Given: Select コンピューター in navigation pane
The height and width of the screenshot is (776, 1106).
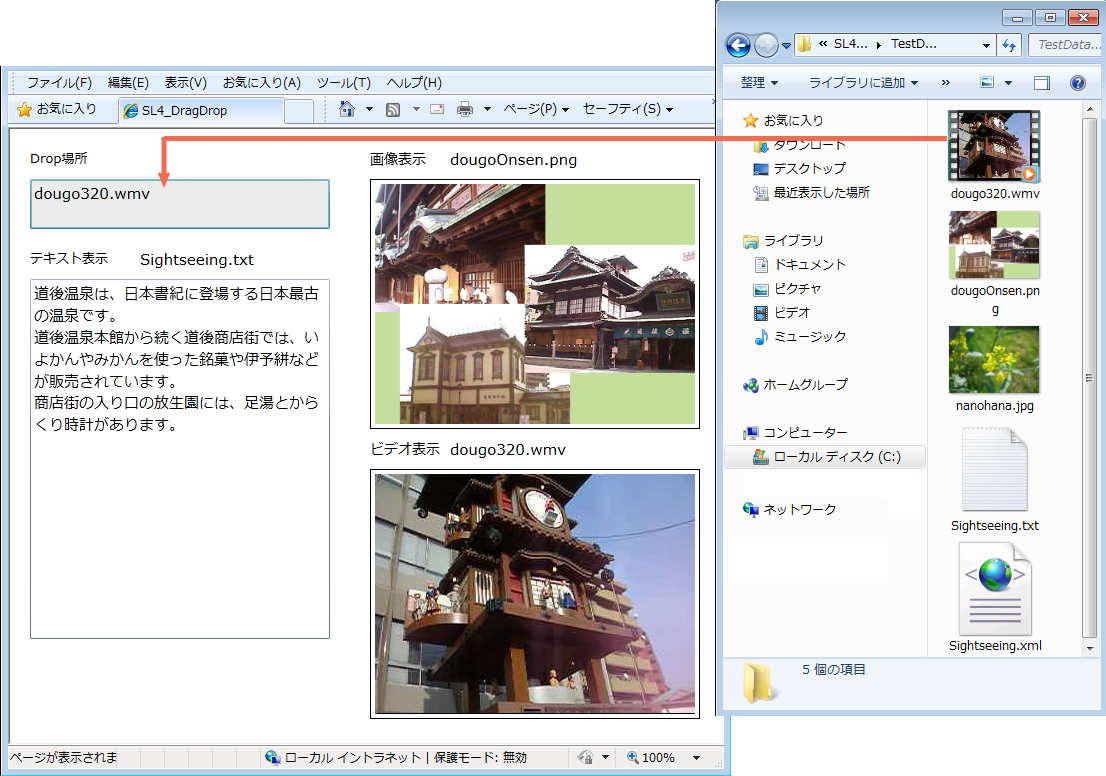Looking at the screenshot, I should 795,432.
